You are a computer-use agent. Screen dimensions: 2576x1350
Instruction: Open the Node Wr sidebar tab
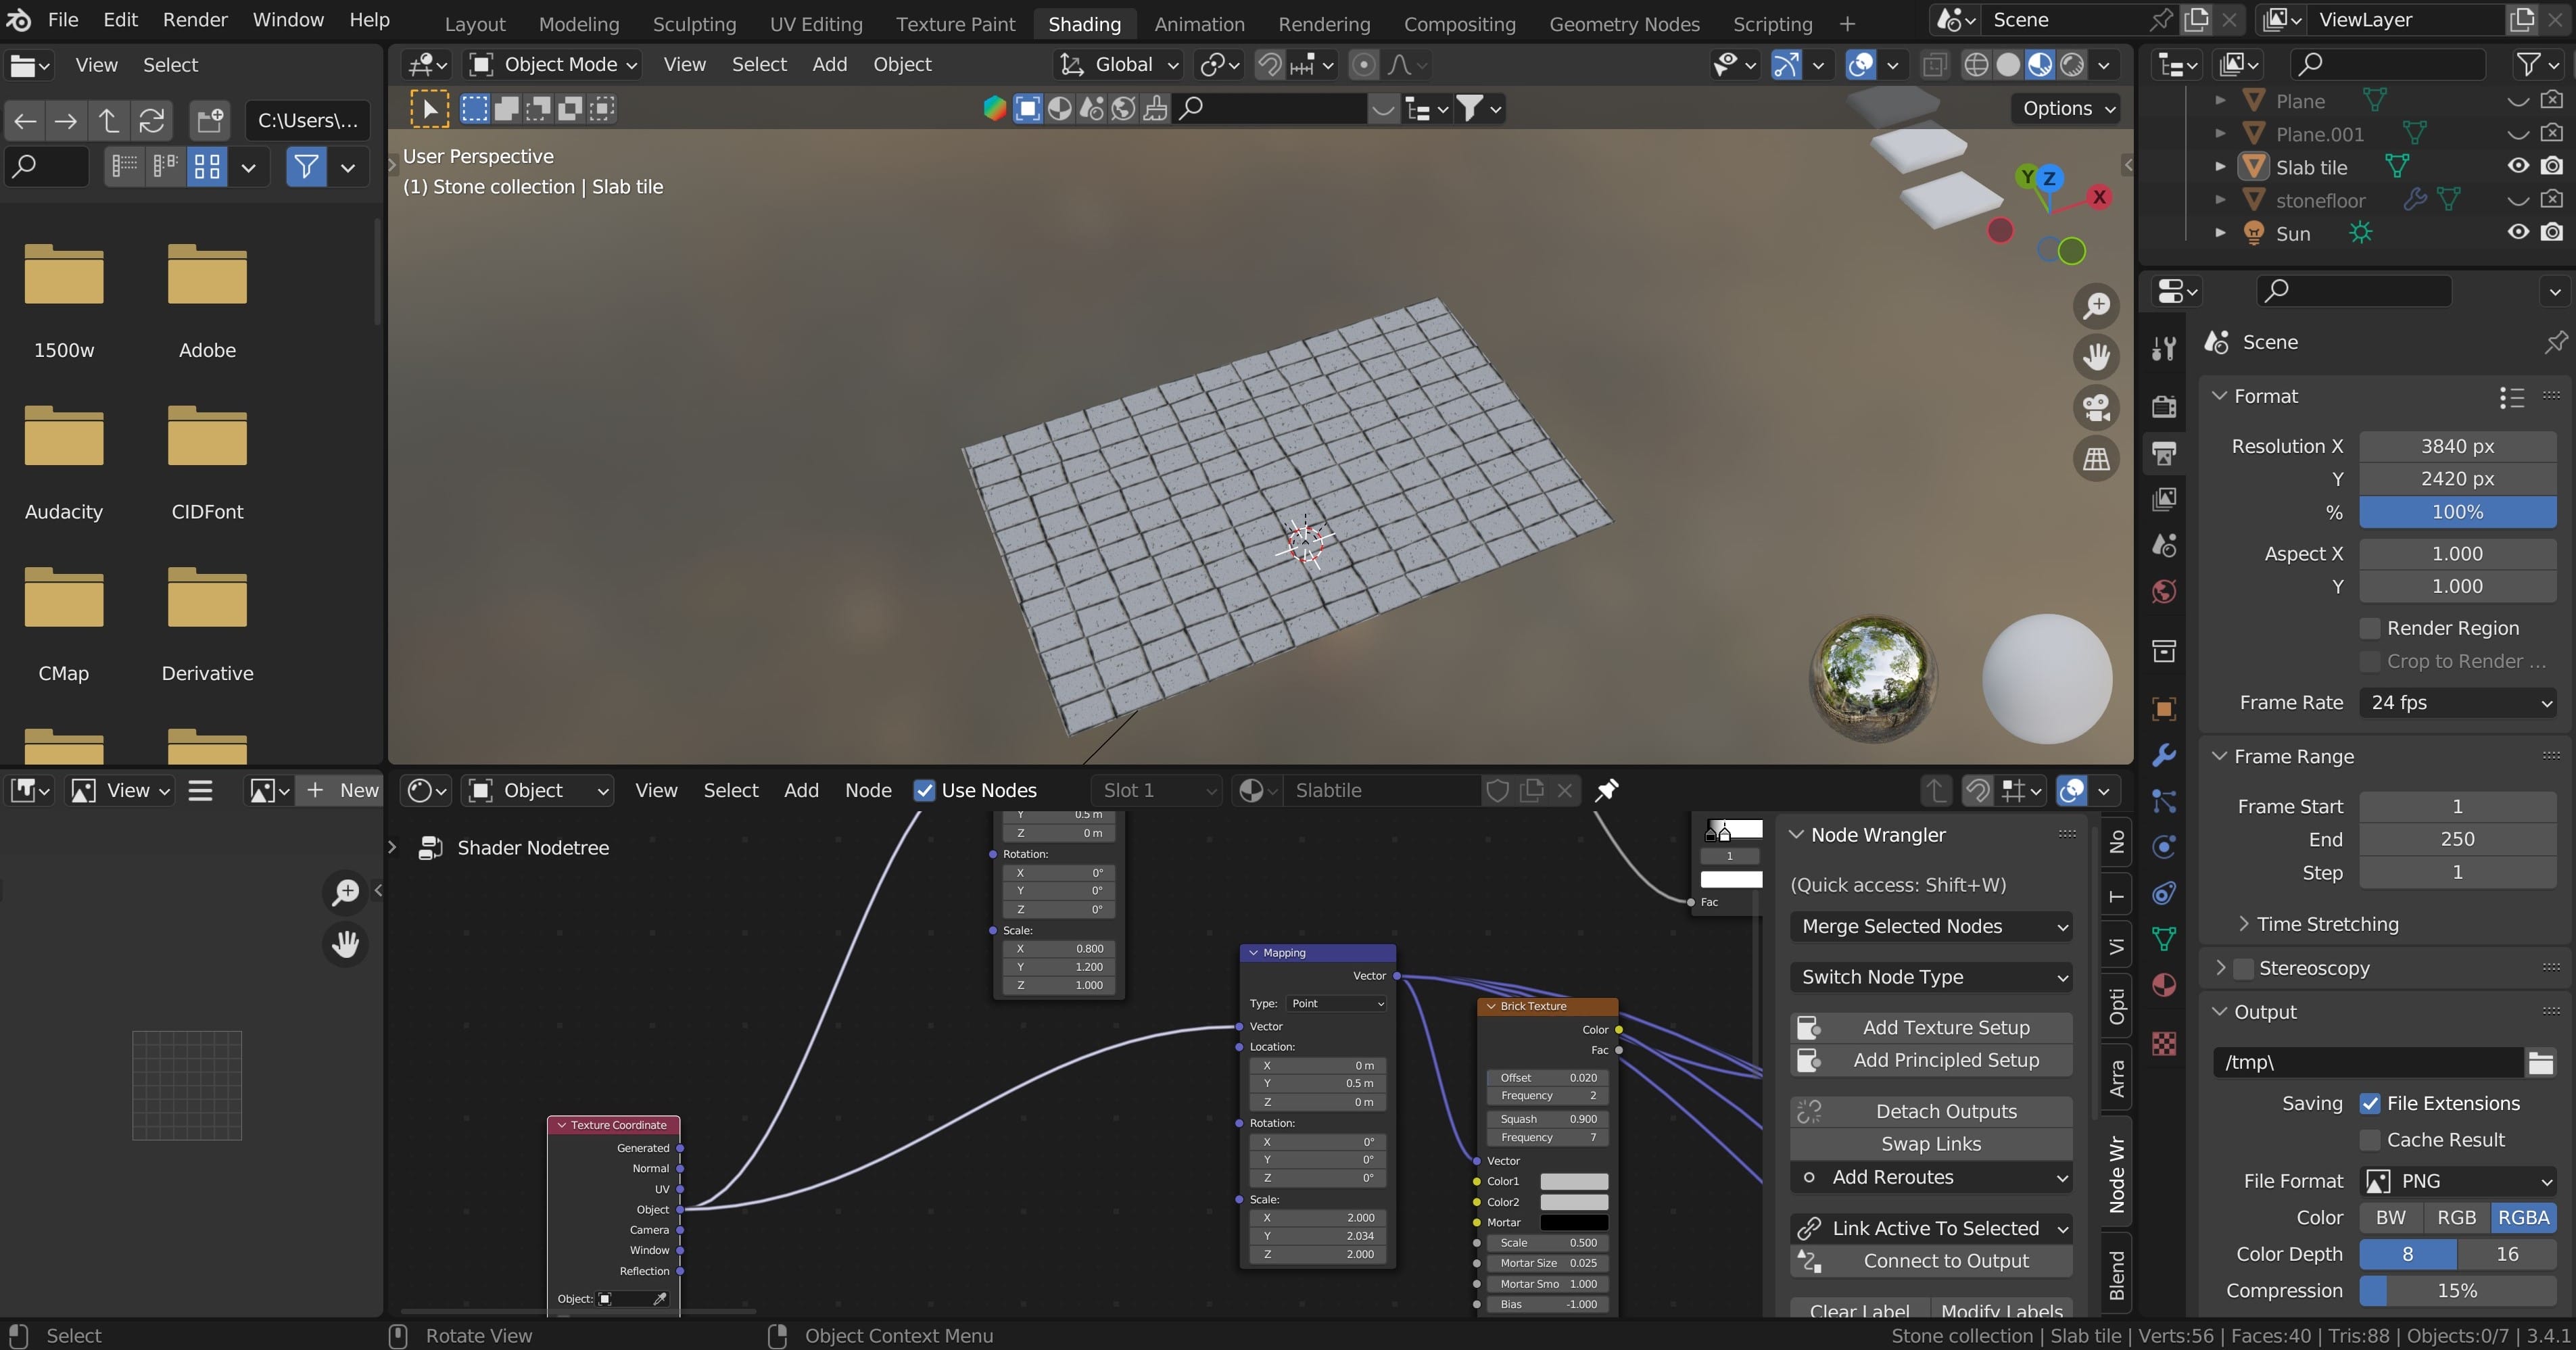point(2116,1175)
